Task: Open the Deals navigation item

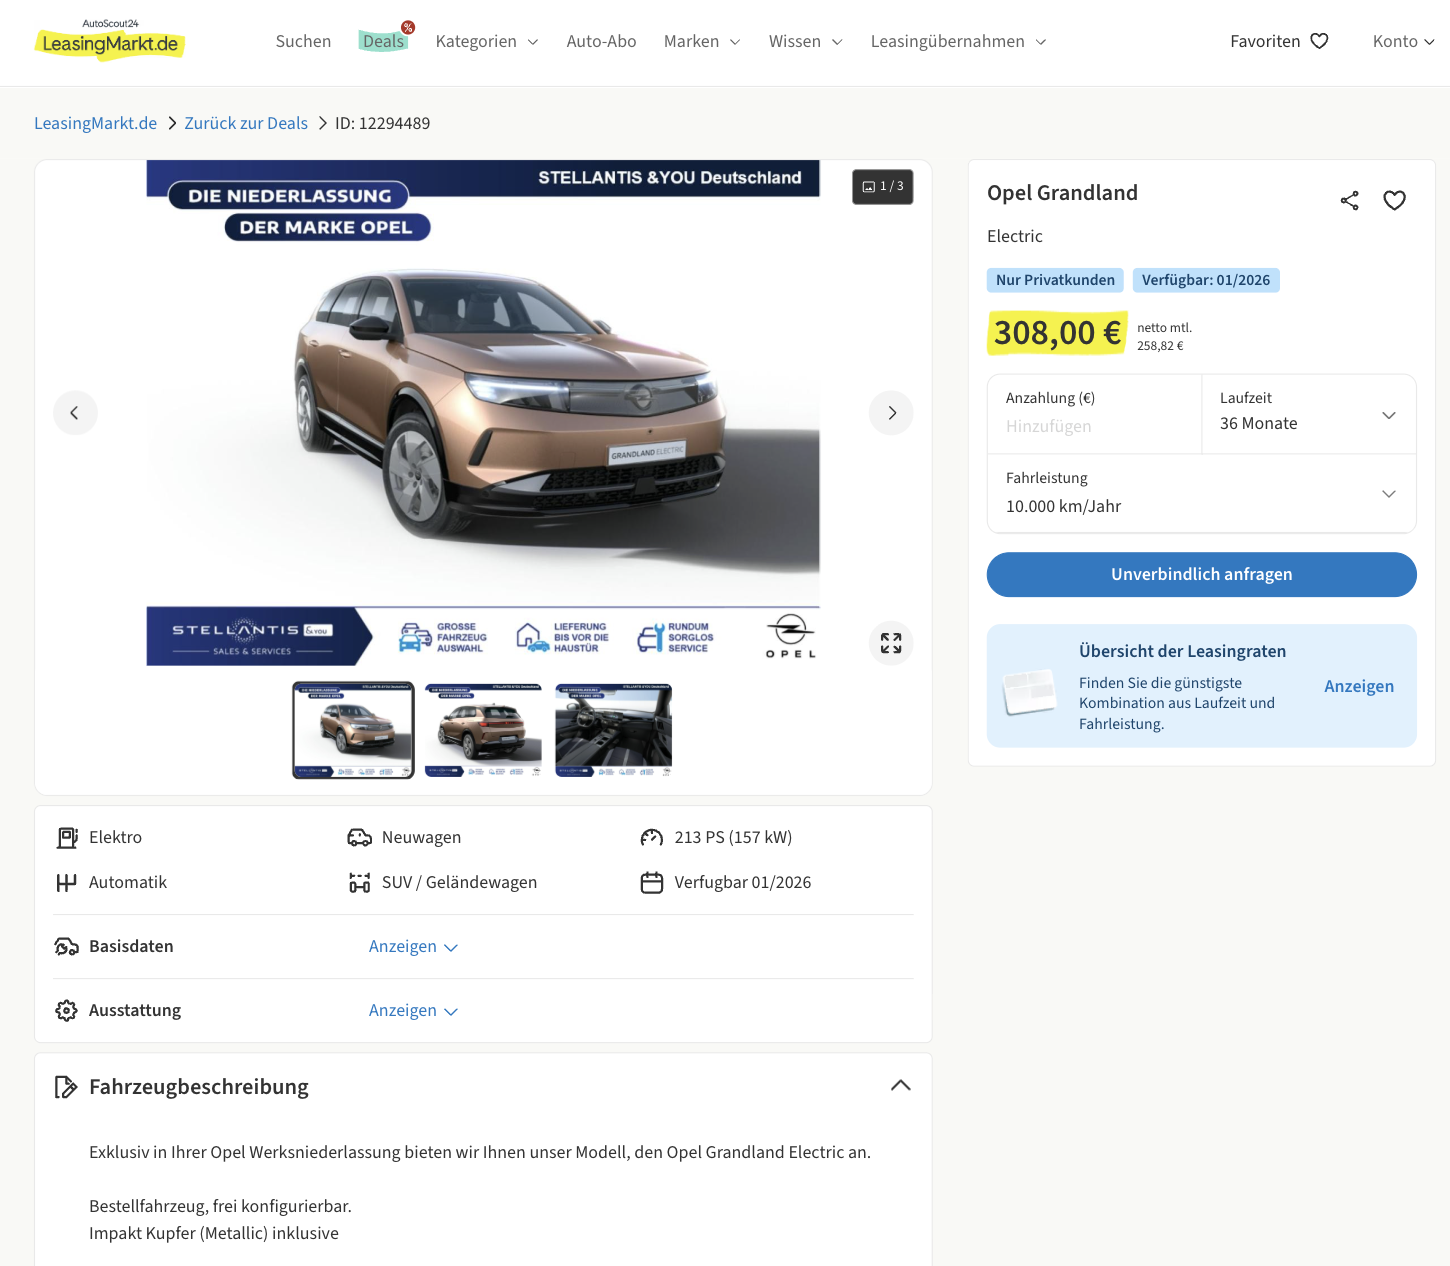Action: coord(383,41)
